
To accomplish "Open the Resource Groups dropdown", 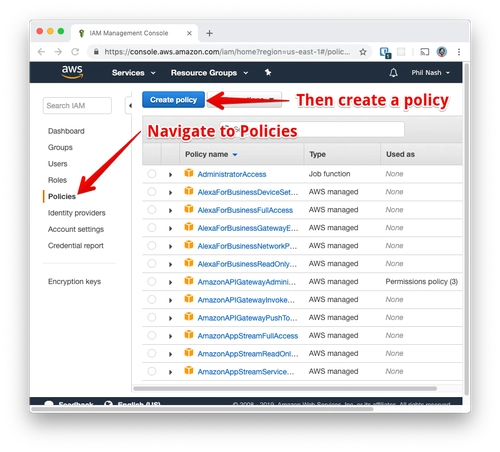I will click(x=209, y=73).
